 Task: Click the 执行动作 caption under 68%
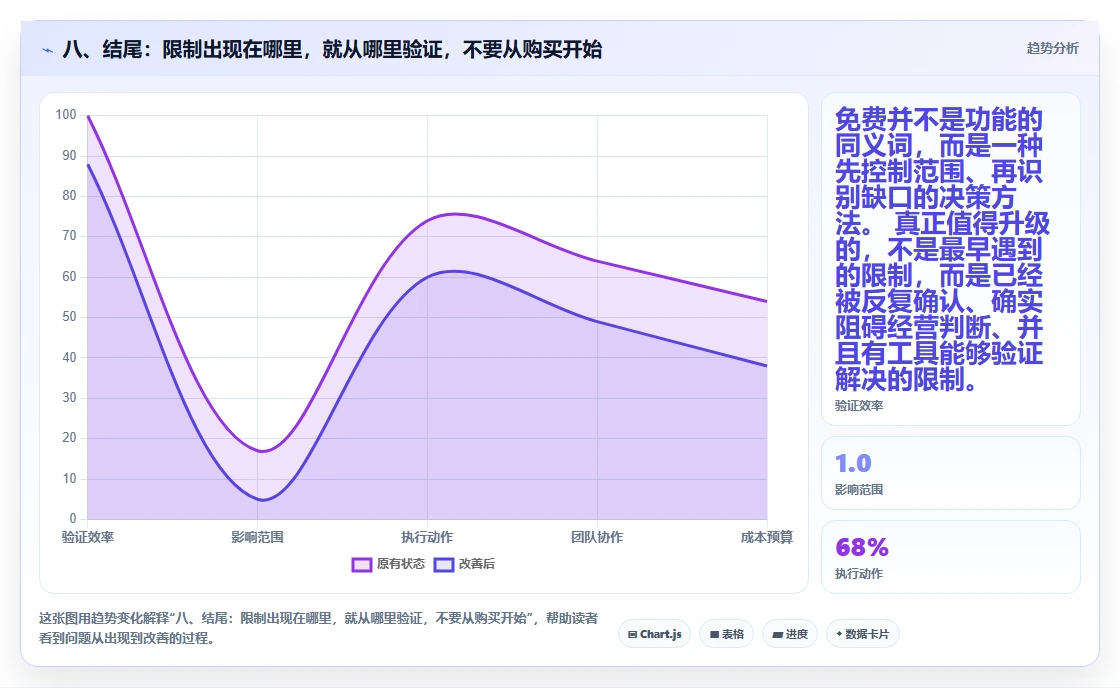coord(859,574)
